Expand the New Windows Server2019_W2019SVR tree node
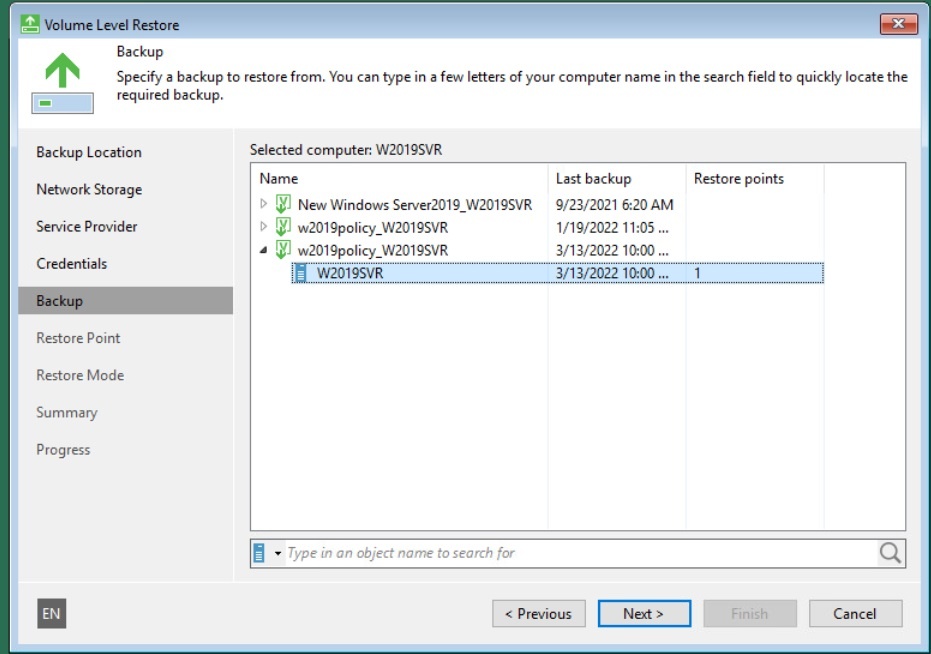 264,204
